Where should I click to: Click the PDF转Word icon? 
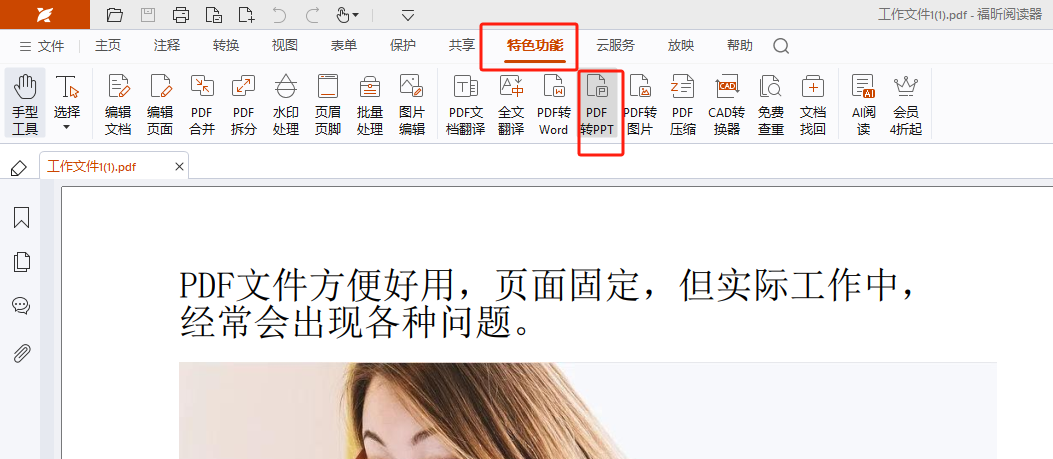tap(553, 105)
